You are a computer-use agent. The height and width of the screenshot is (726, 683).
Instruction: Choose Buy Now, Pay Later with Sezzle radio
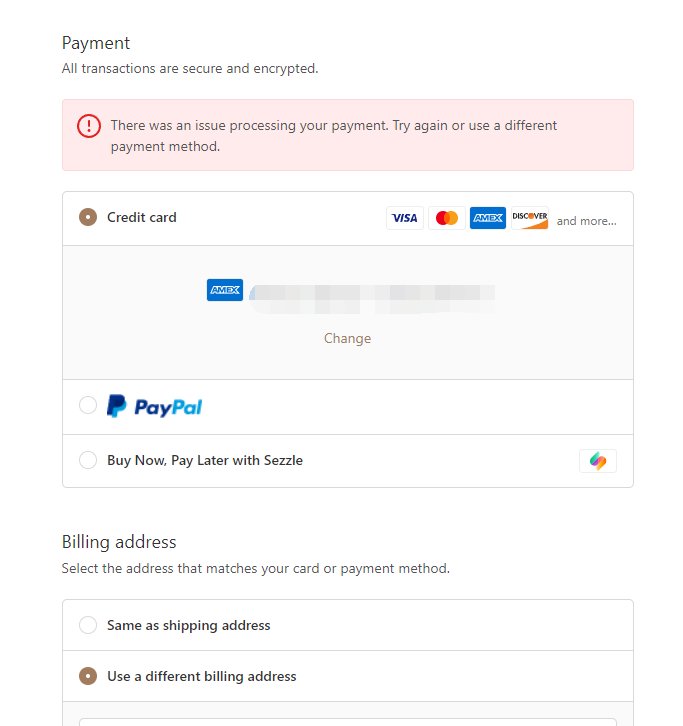88,461
